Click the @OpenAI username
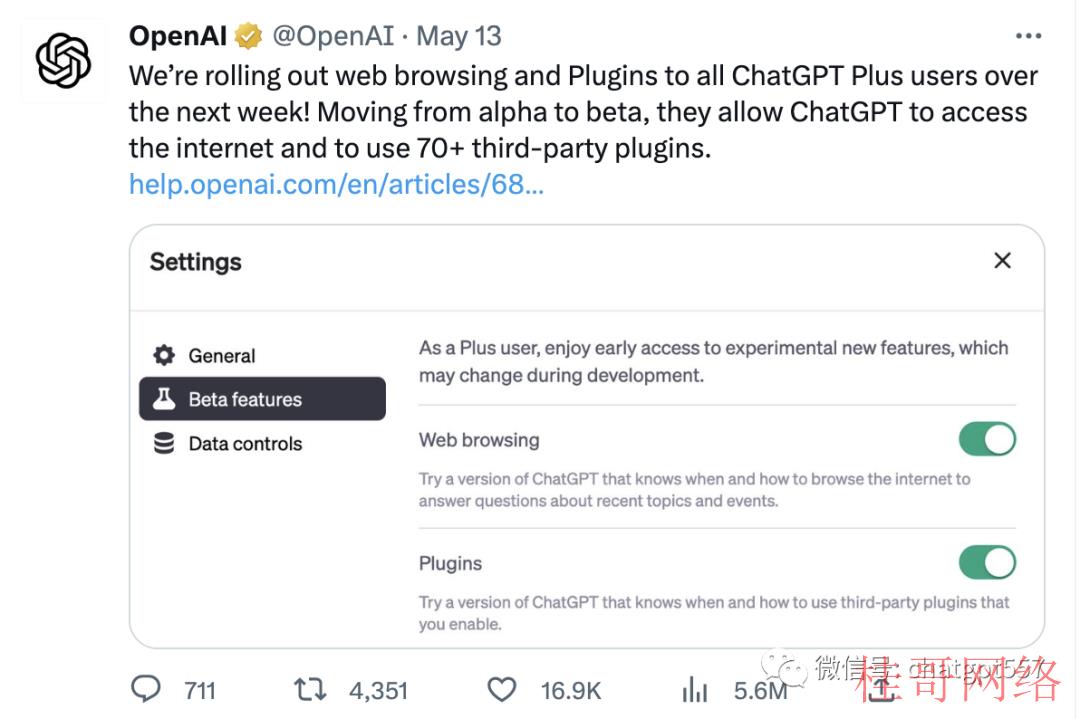Screen dimensions: 1080x719 click(335, 35)
